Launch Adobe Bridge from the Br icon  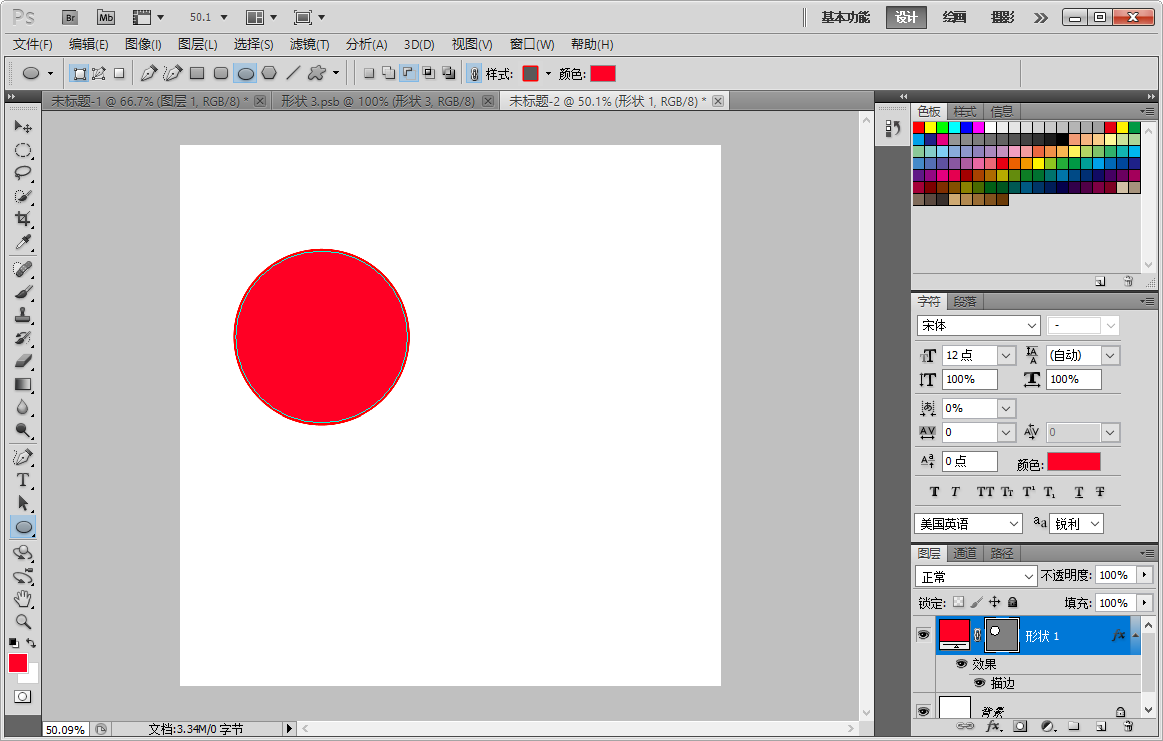pos(70,17)
